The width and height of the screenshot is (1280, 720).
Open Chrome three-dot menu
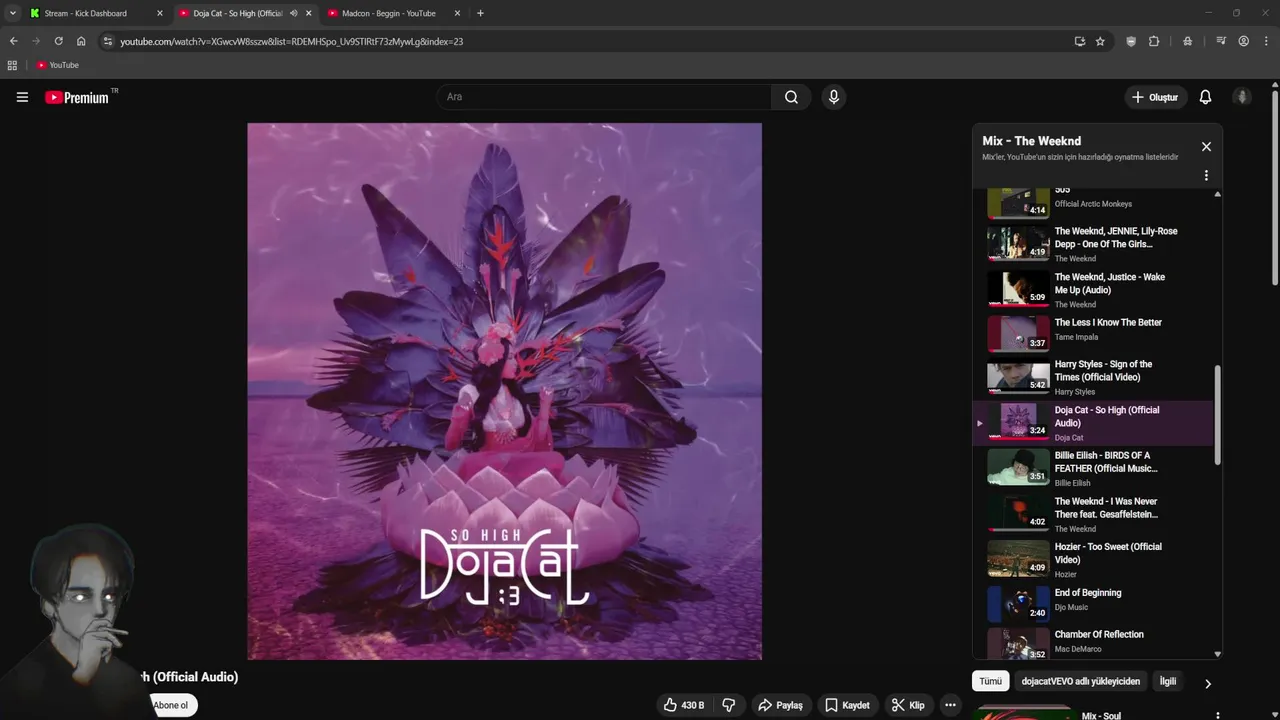1266,41
